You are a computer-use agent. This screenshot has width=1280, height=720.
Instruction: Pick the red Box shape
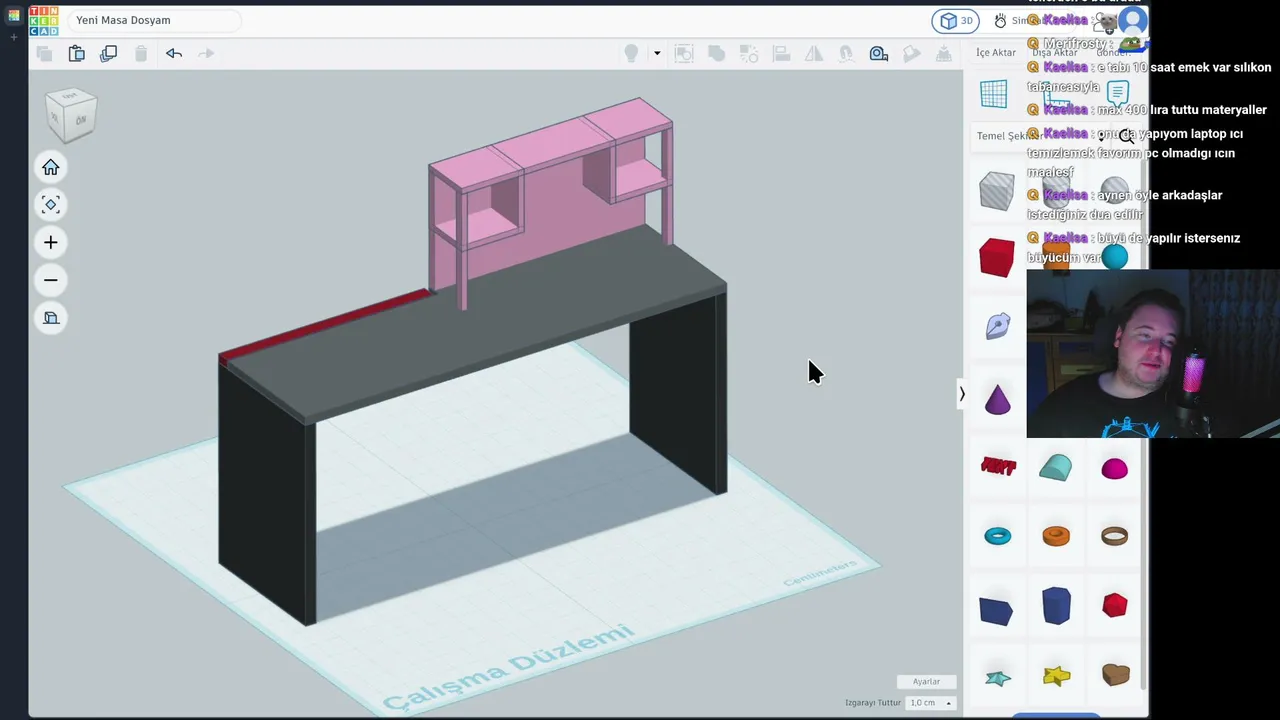(x=996, y=257)
